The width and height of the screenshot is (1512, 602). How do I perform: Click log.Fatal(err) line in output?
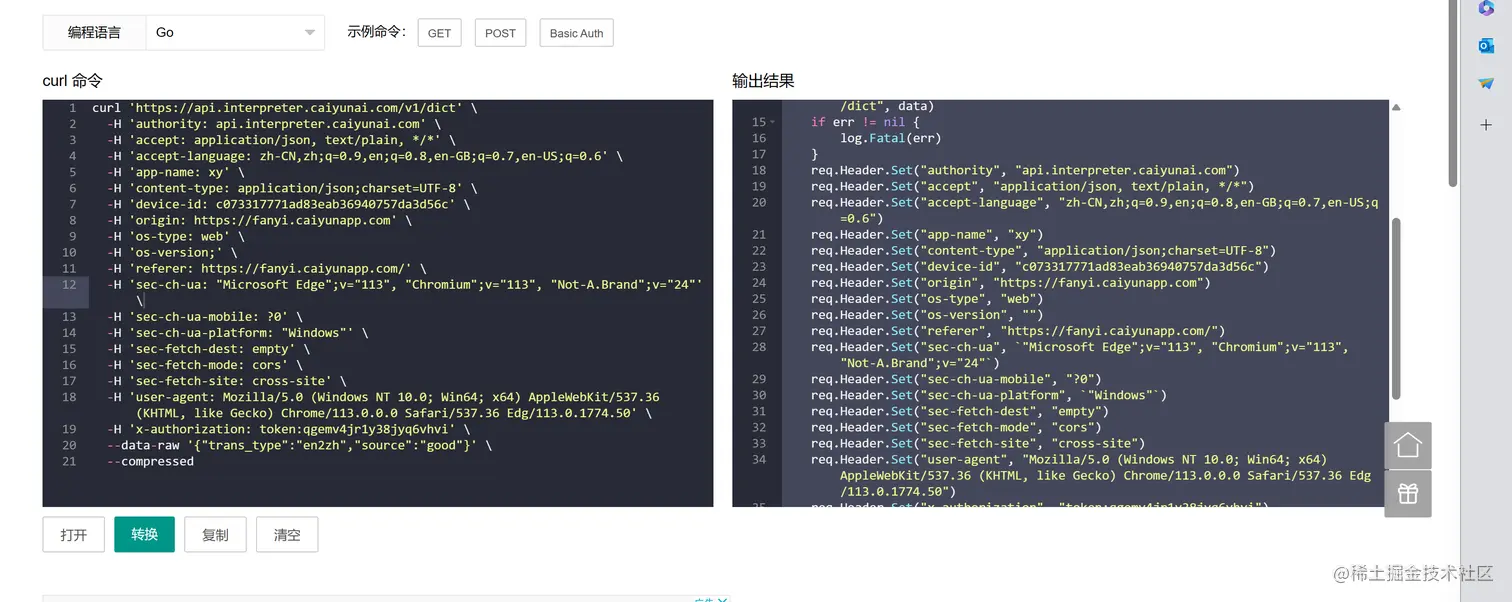pos(891,138)
